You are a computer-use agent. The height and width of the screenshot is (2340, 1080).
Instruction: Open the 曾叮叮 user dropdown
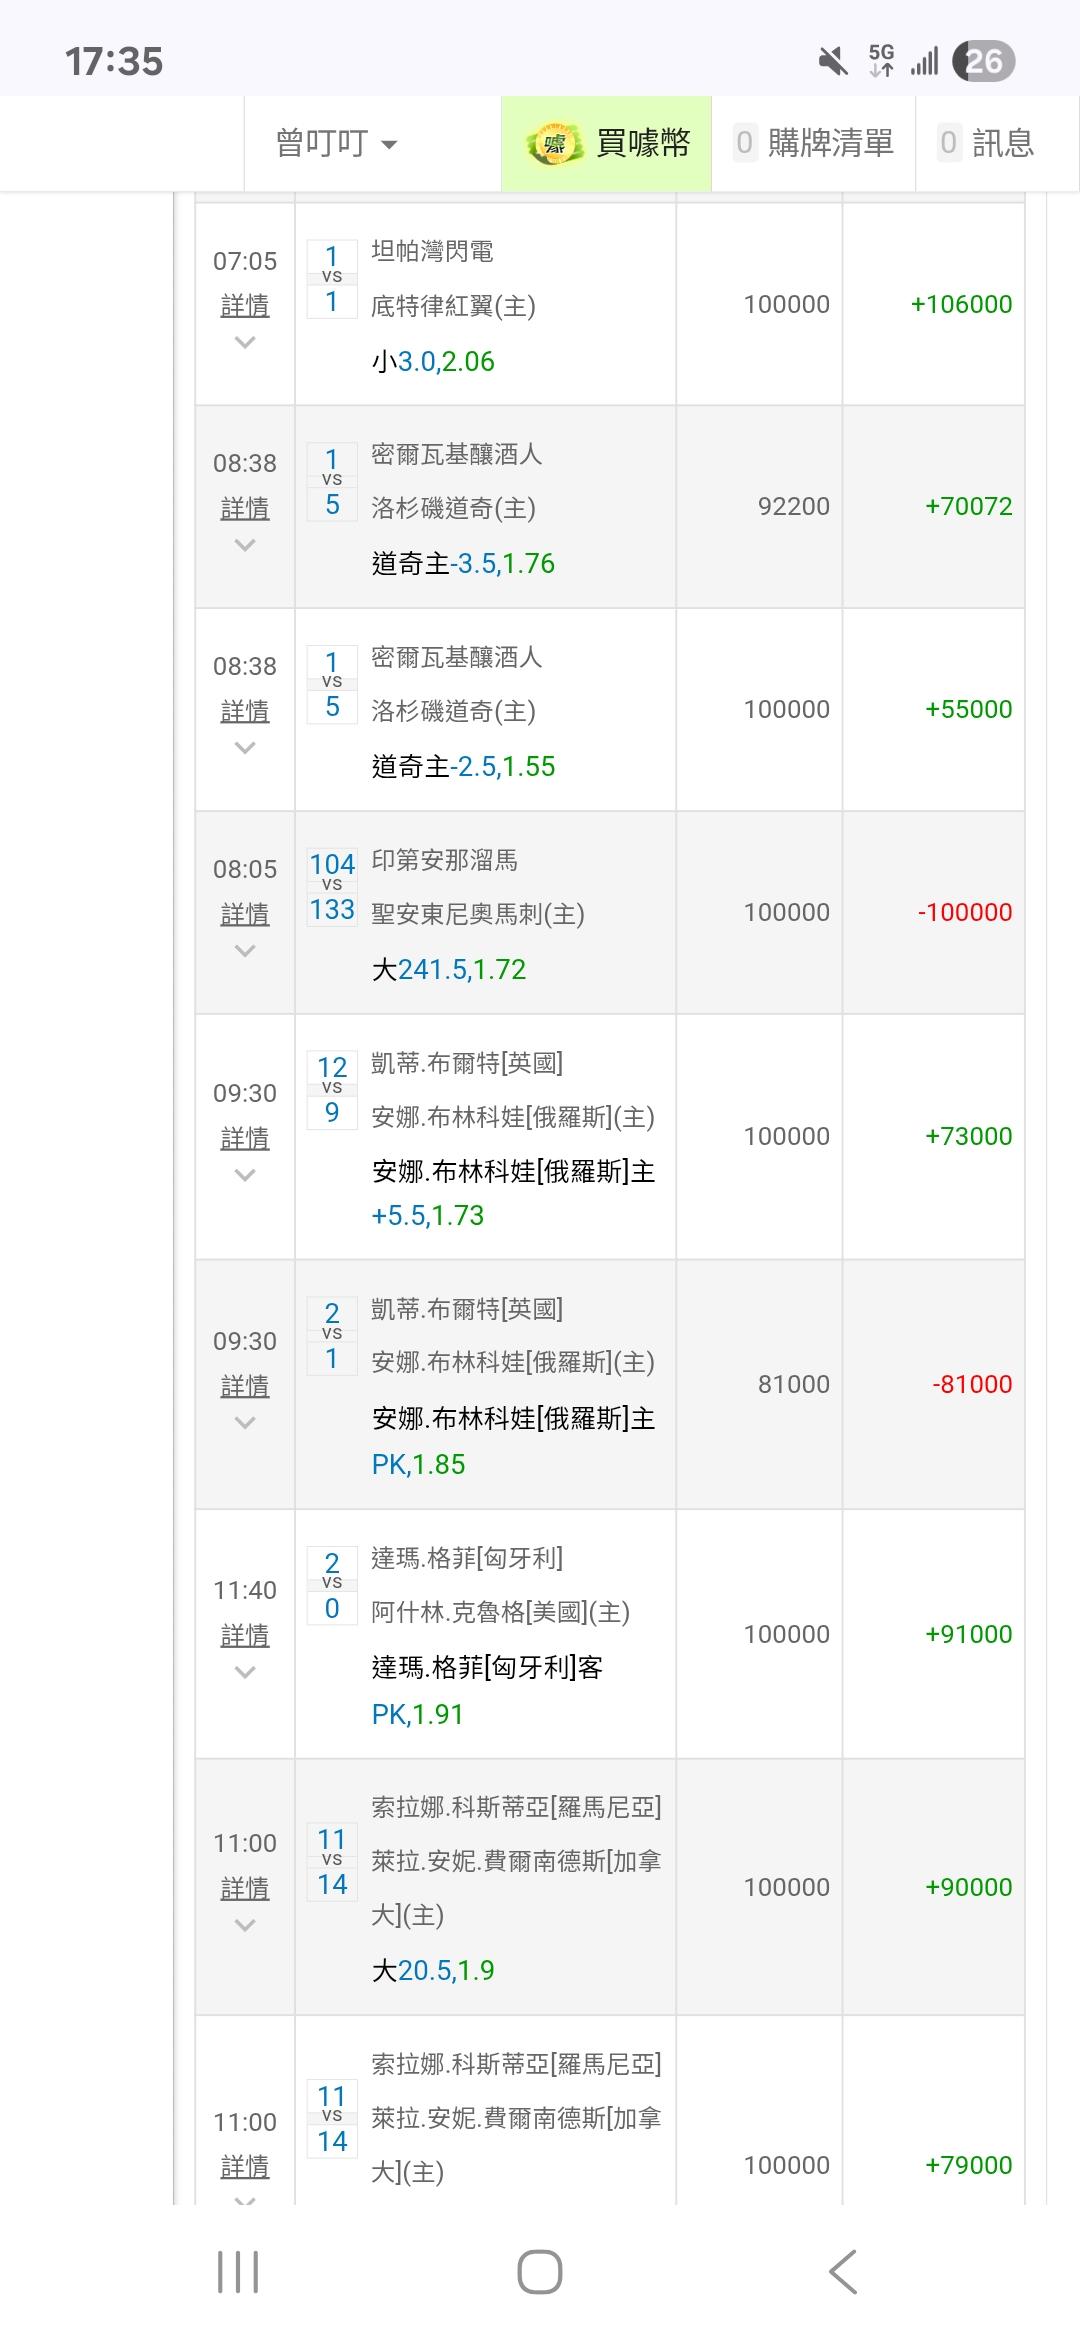click(337, 144)
